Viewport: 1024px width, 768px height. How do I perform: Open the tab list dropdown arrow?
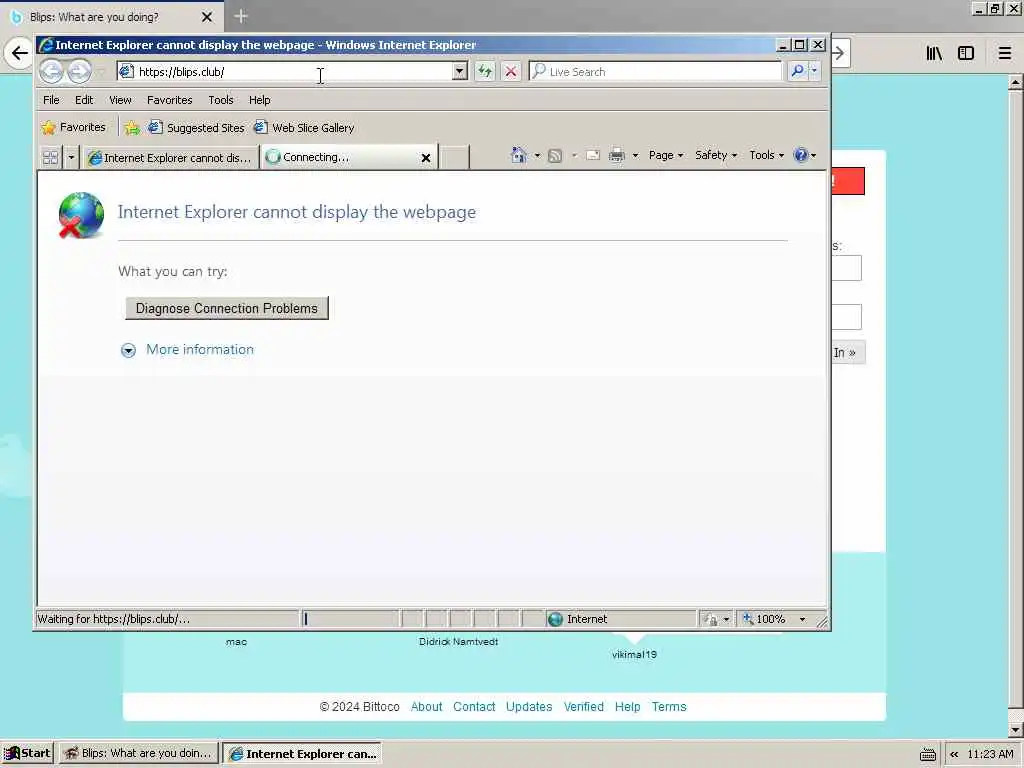(71, 157)
